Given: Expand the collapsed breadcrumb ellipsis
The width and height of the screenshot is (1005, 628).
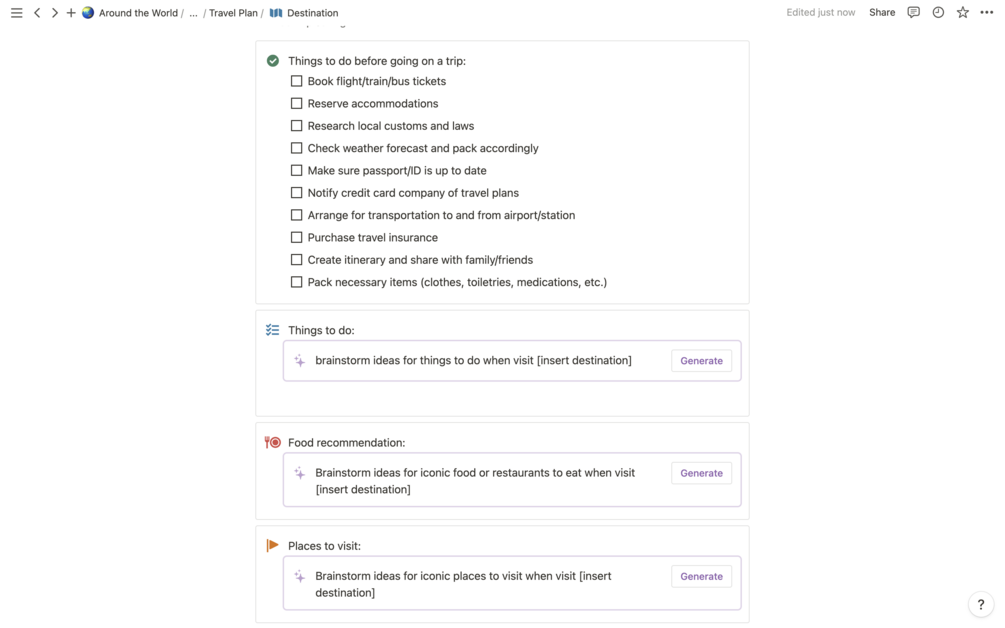Looking at the screenshot, I should [193, 13].
